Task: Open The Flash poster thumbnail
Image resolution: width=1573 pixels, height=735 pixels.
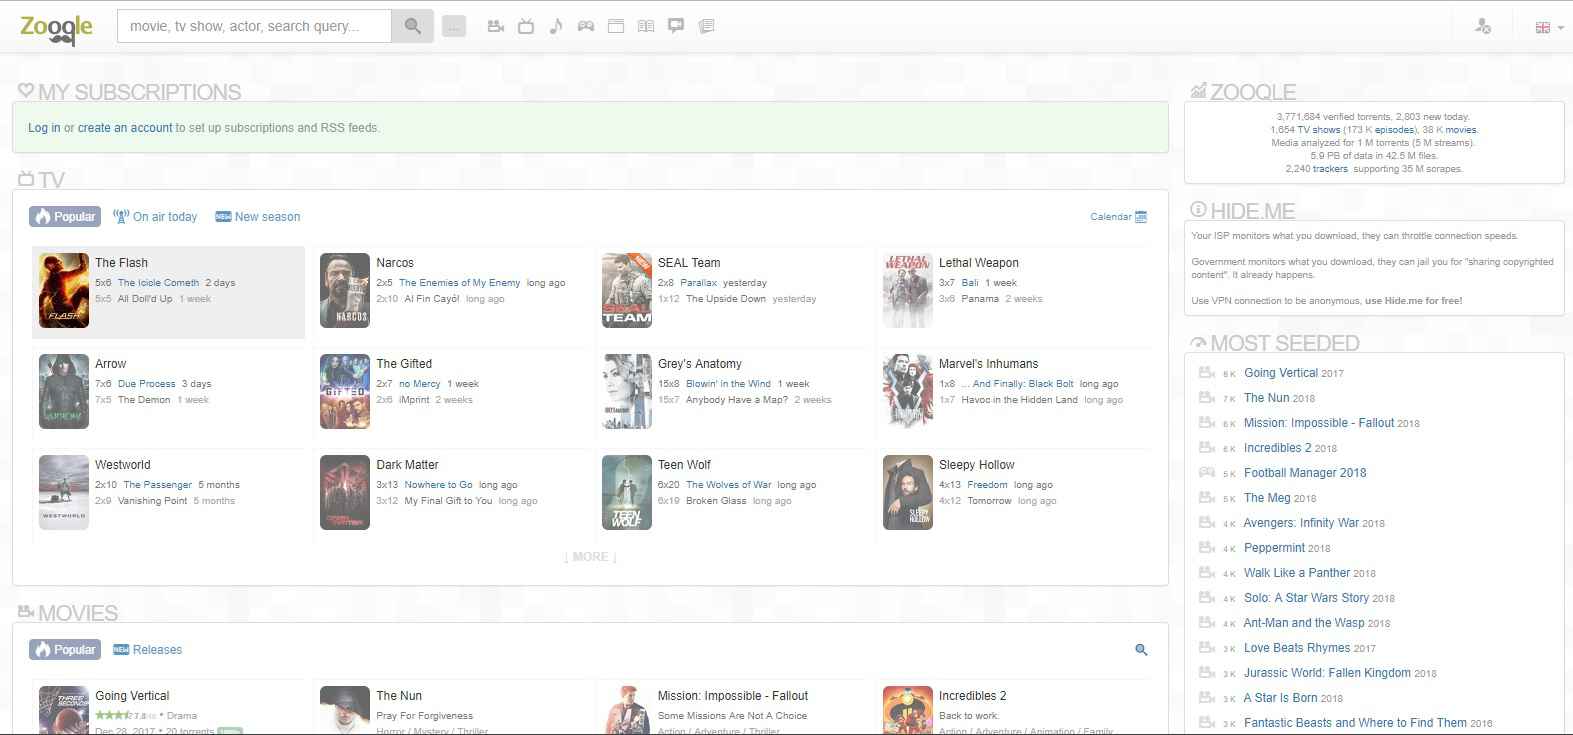Action: 64,290
